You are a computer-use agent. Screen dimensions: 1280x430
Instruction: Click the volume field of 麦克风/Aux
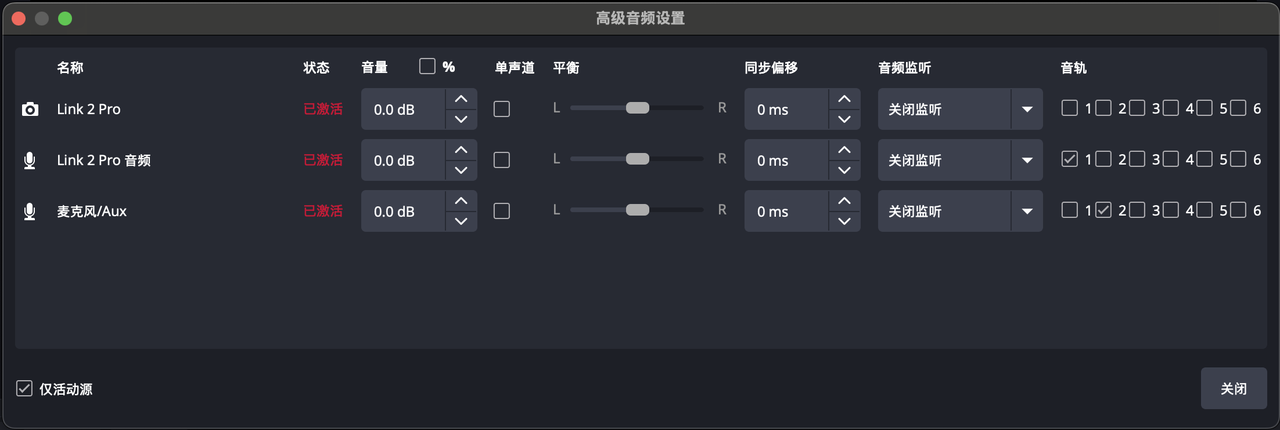pyautogui.click(x=402, y=211)
